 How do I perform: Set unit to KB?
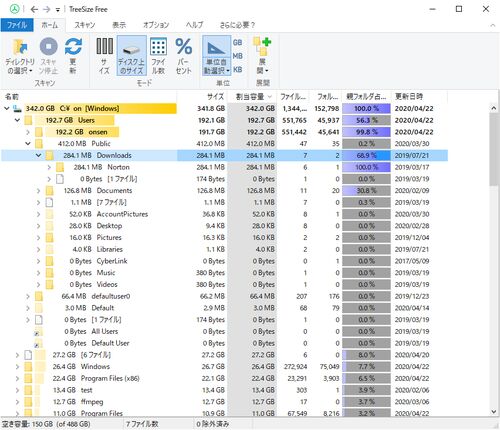[237, 69]
